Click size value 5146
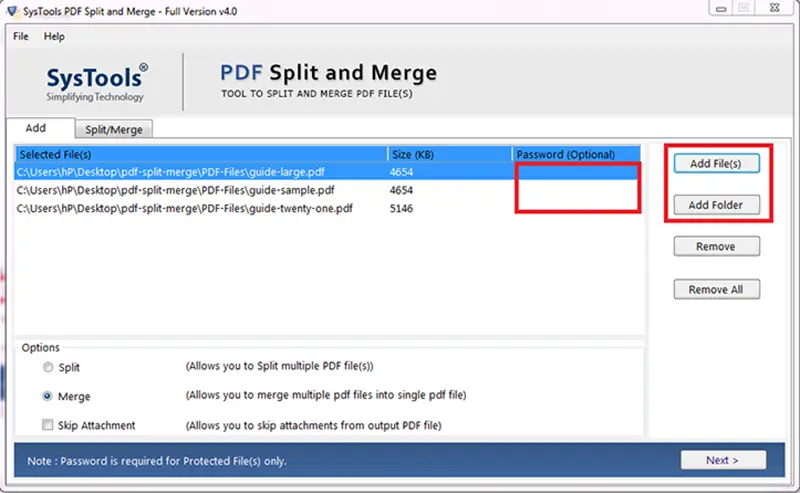The image size is (800, 493). tap(402, 209)
